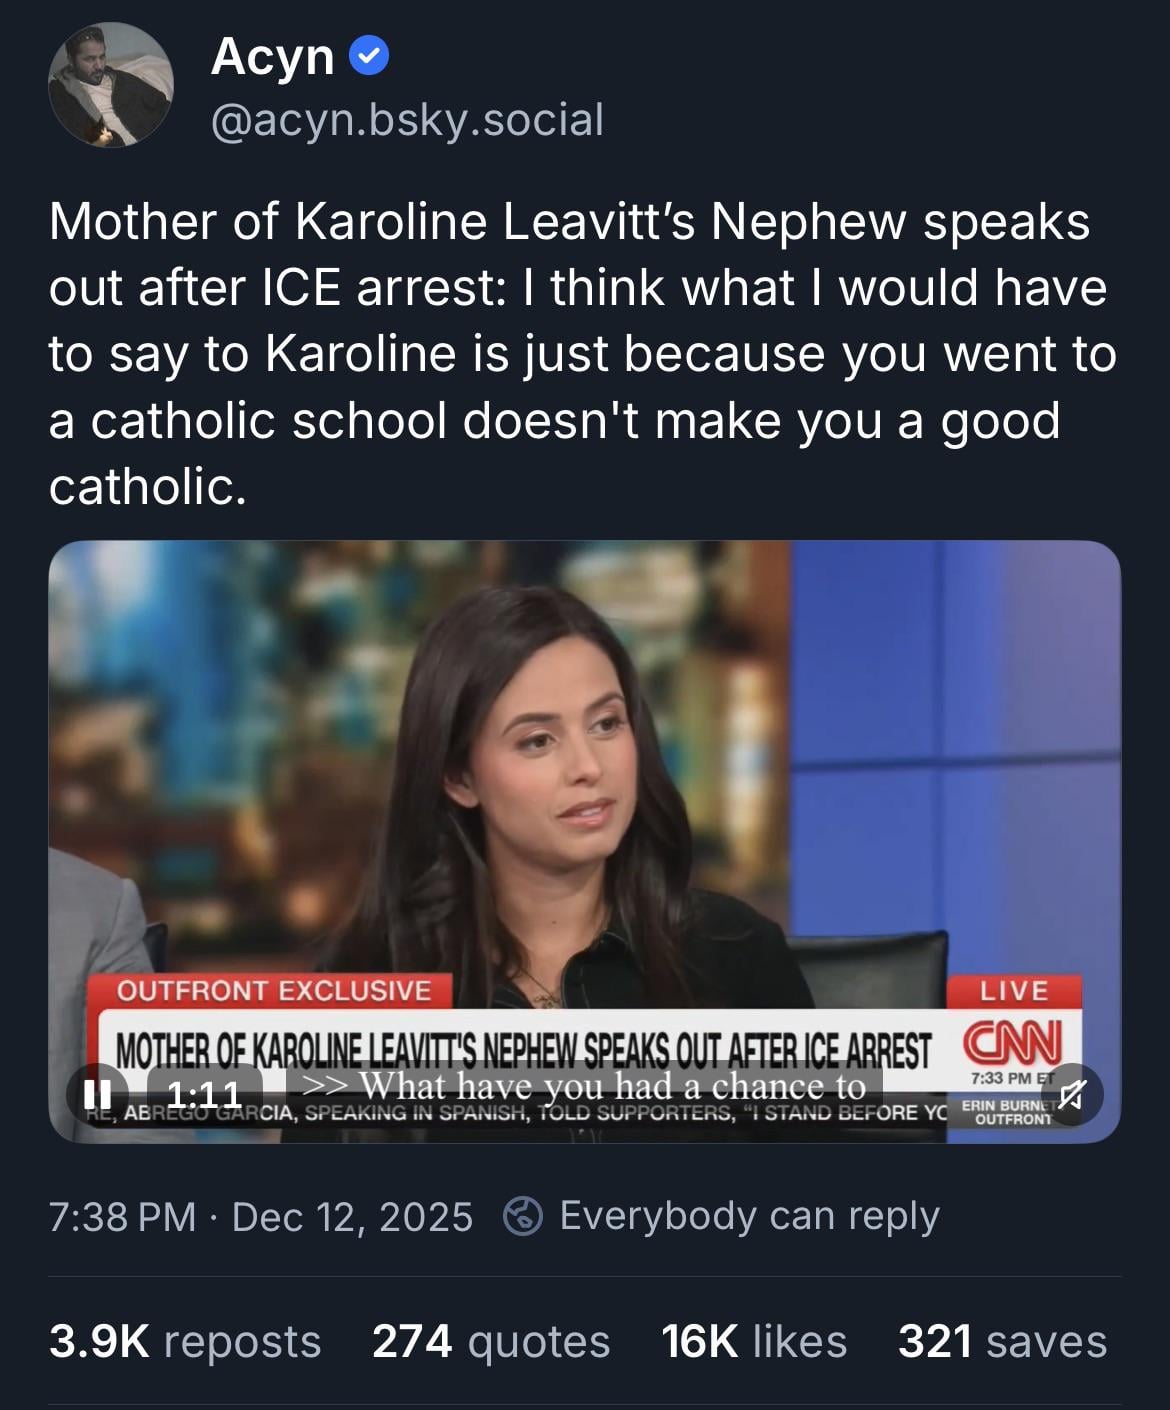1170x1410 pixels.
Task: Click the video caption "What have you had a chance to"
Action: pyautogui.click(x=584, y=1085)
